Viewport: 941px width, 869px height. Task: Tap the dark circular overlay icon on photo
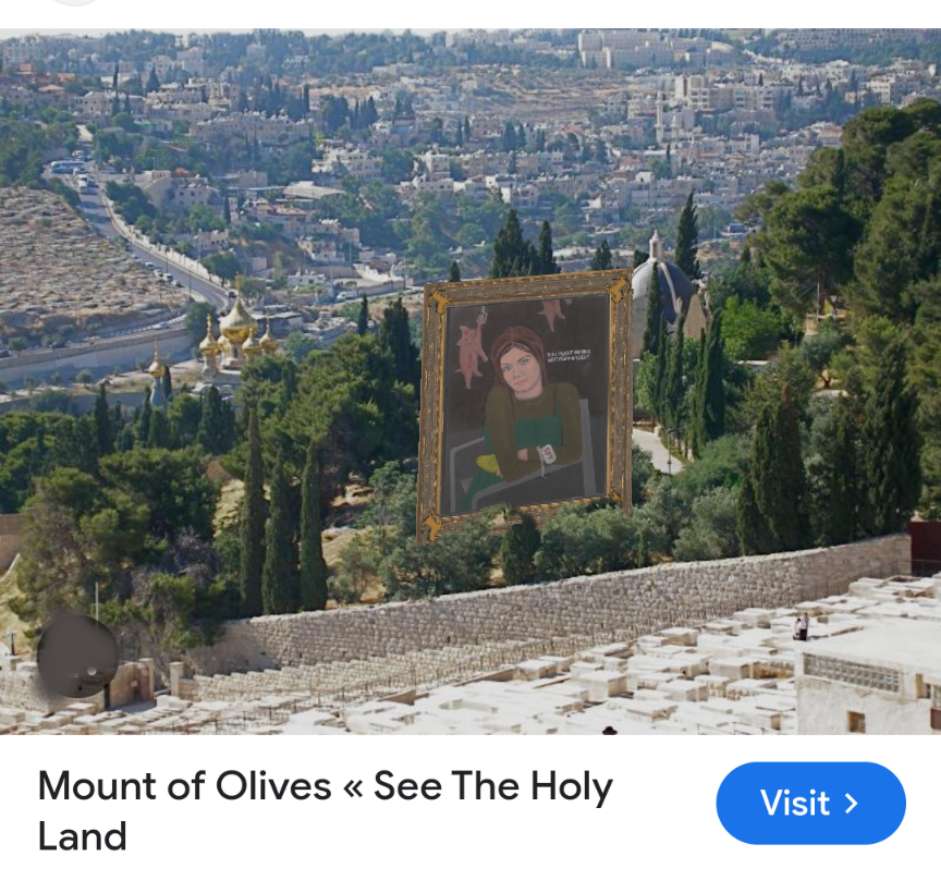tap(77, 656)
